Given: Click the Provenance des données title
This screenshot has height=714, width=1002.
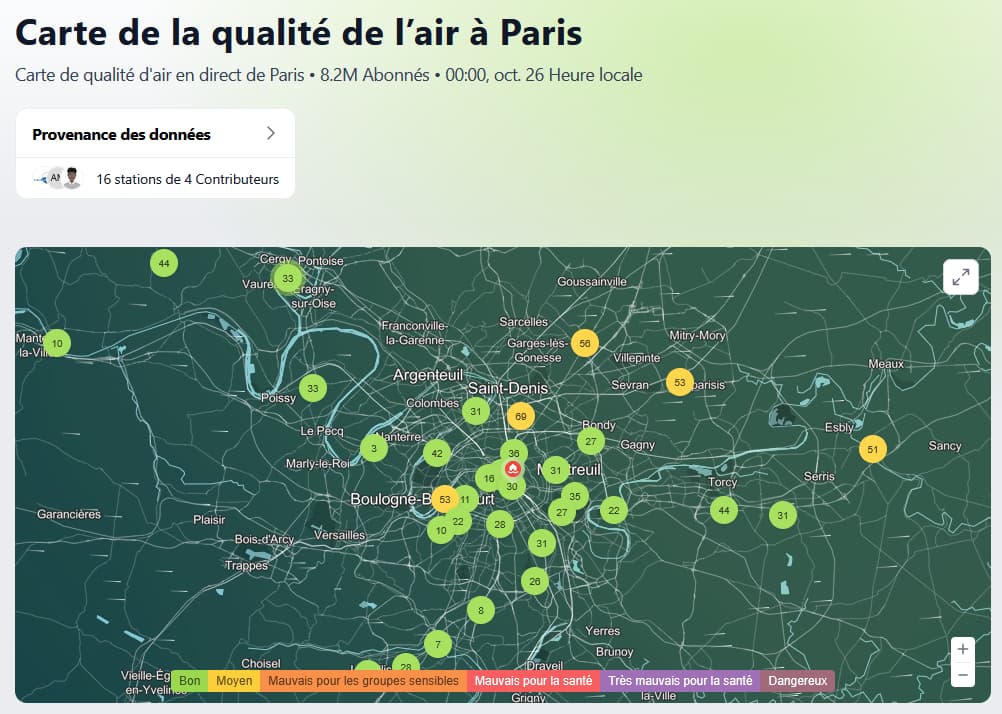Looking at the screenshot, I should coord(121,134).
